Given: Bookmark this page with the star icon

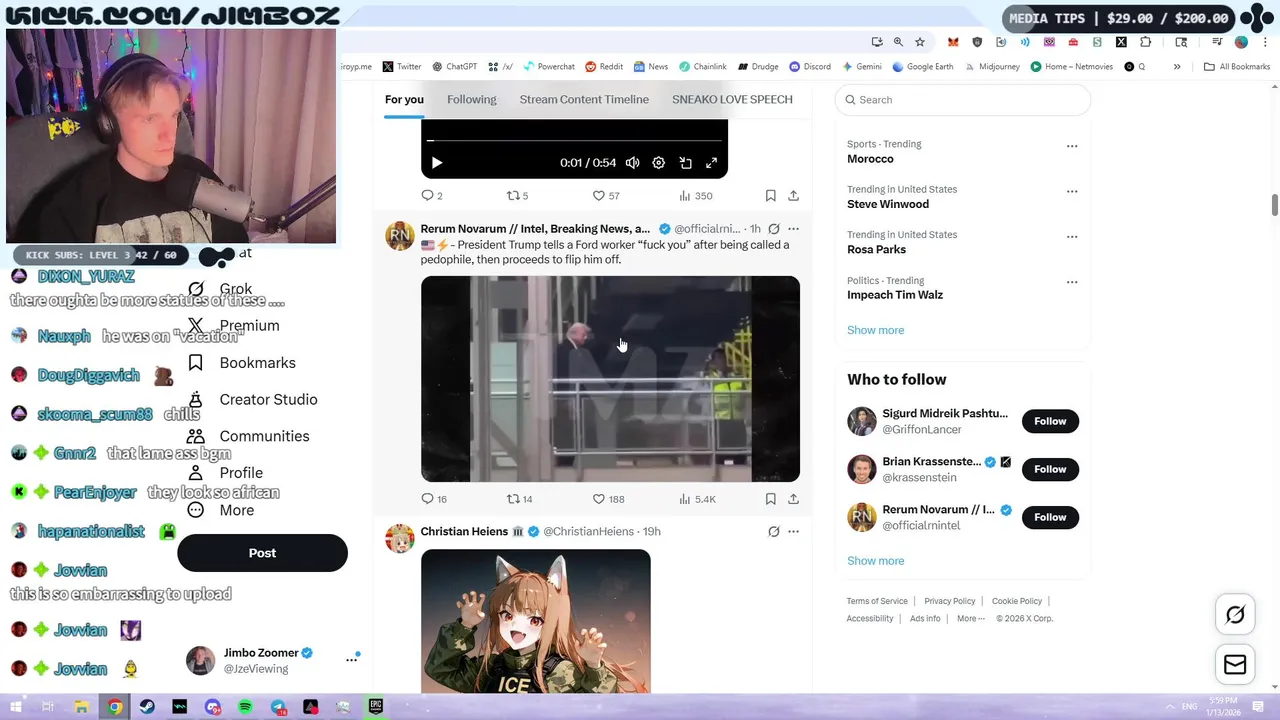Looking at the screenshot, I should [x=919, y=42].
